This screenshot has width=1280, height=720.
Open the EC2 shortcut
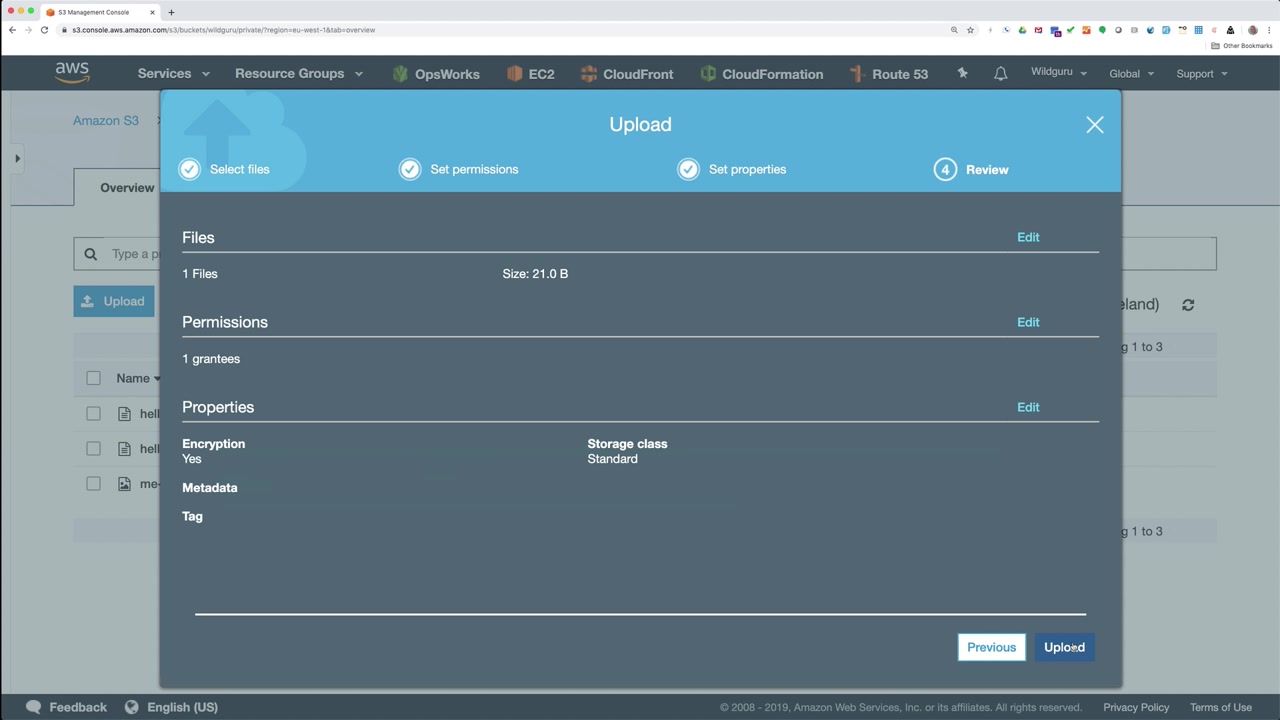coord(531,74)
